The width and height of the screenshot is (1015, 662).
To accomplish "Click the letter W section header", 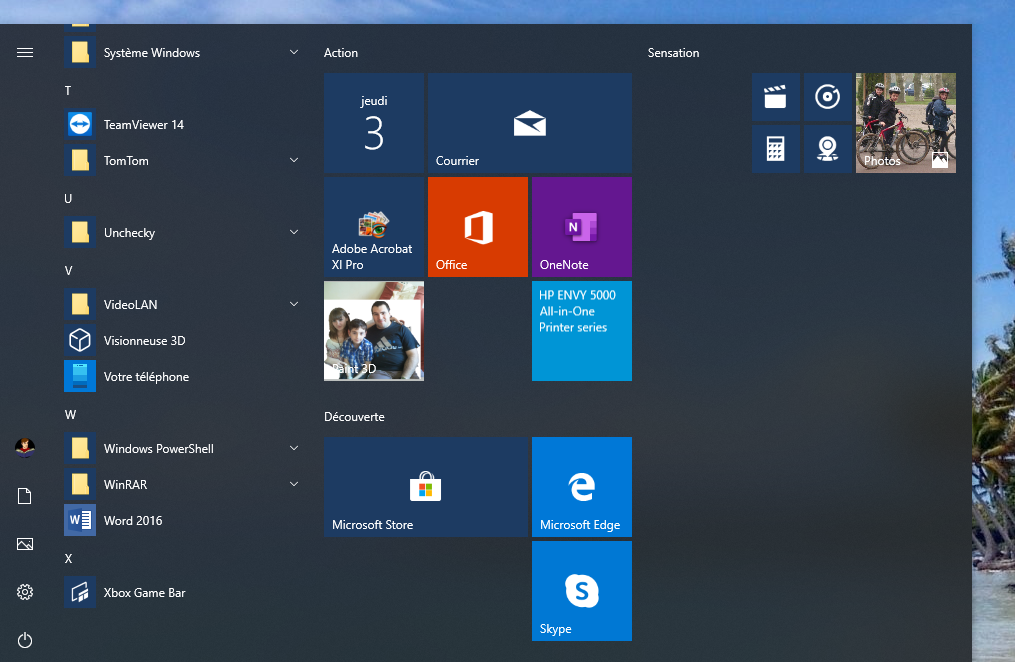I will pos(70,415).
